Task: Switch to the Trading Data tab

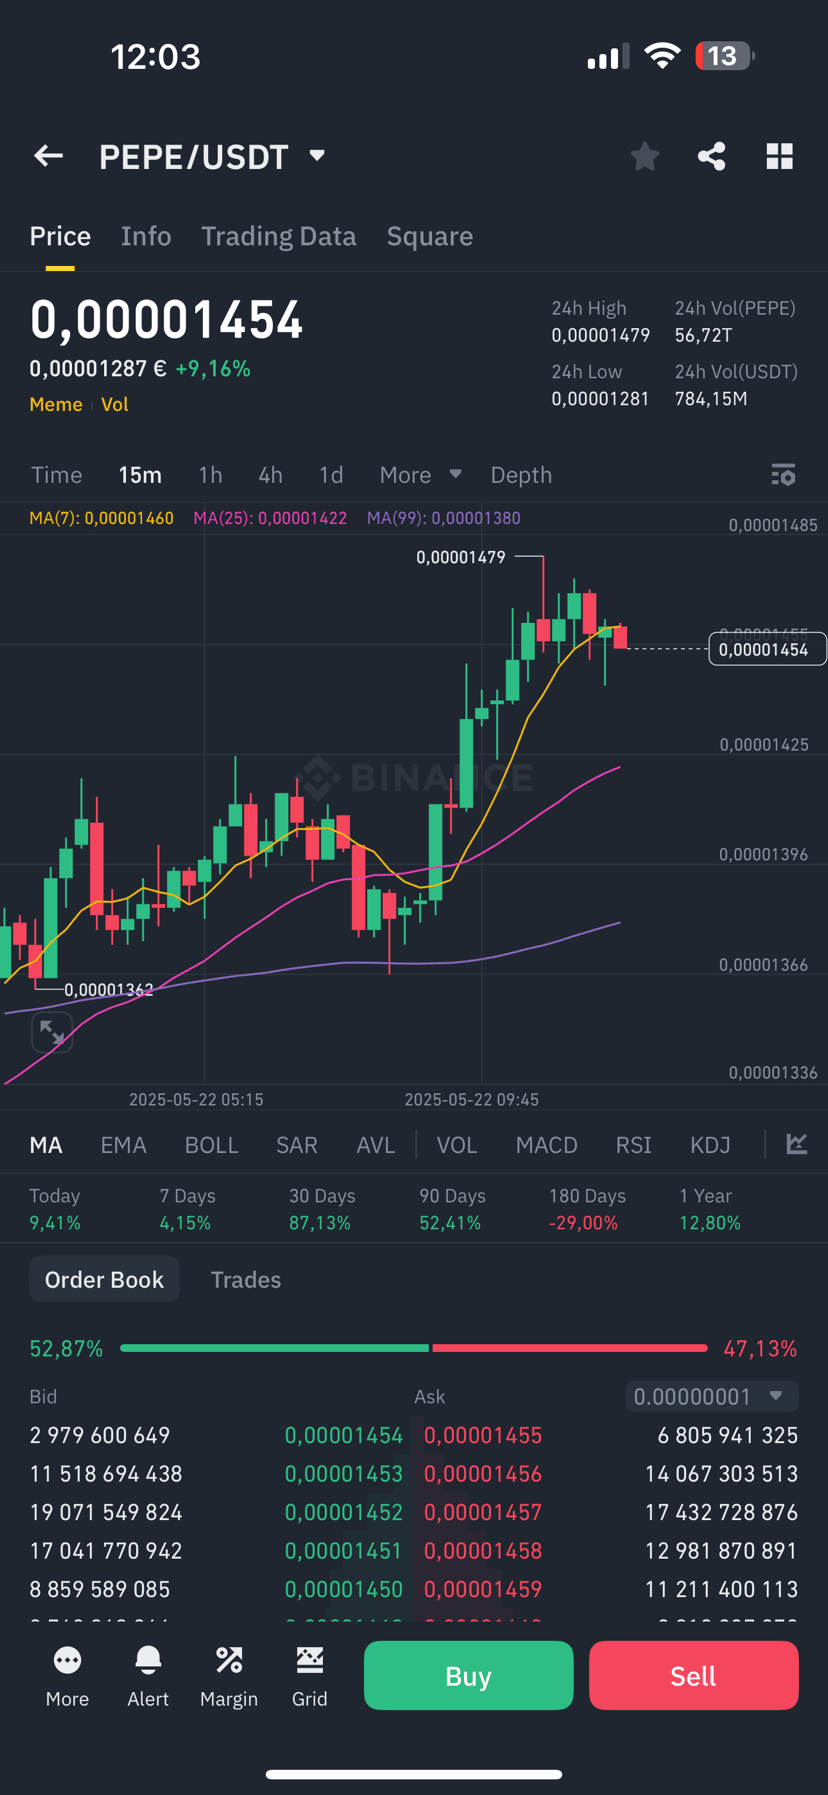Action: pyautogui.click(x=278, y=236)
